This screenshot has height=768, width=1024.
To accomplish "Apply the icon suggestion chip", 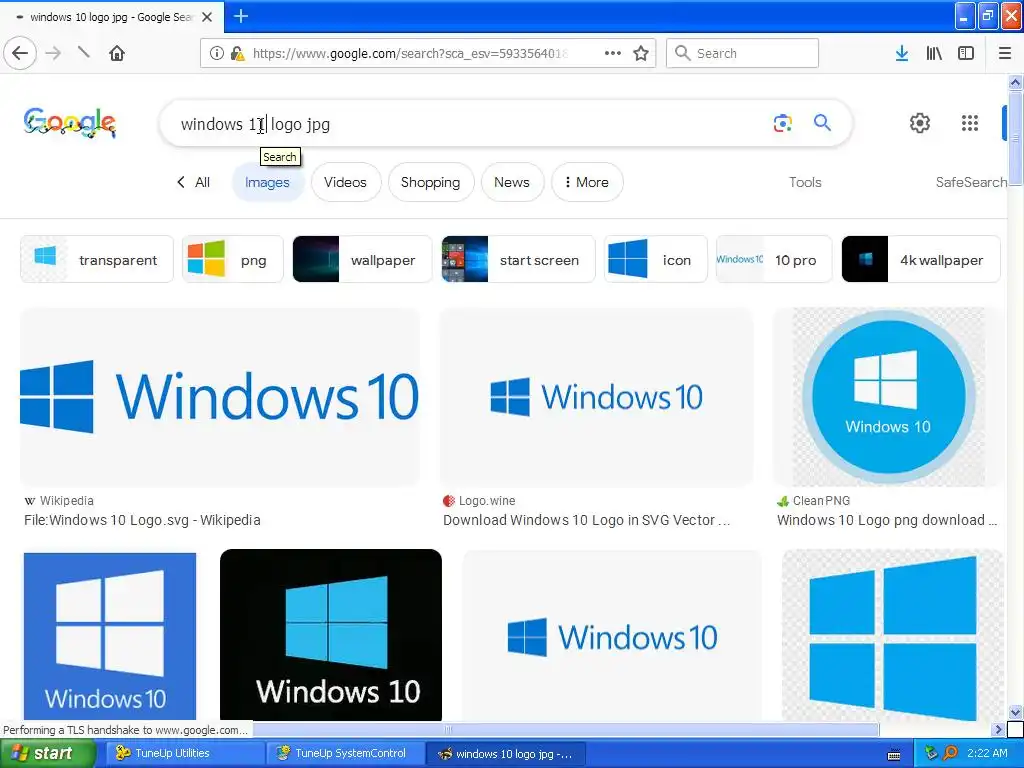I will click(x=656, y=259).
